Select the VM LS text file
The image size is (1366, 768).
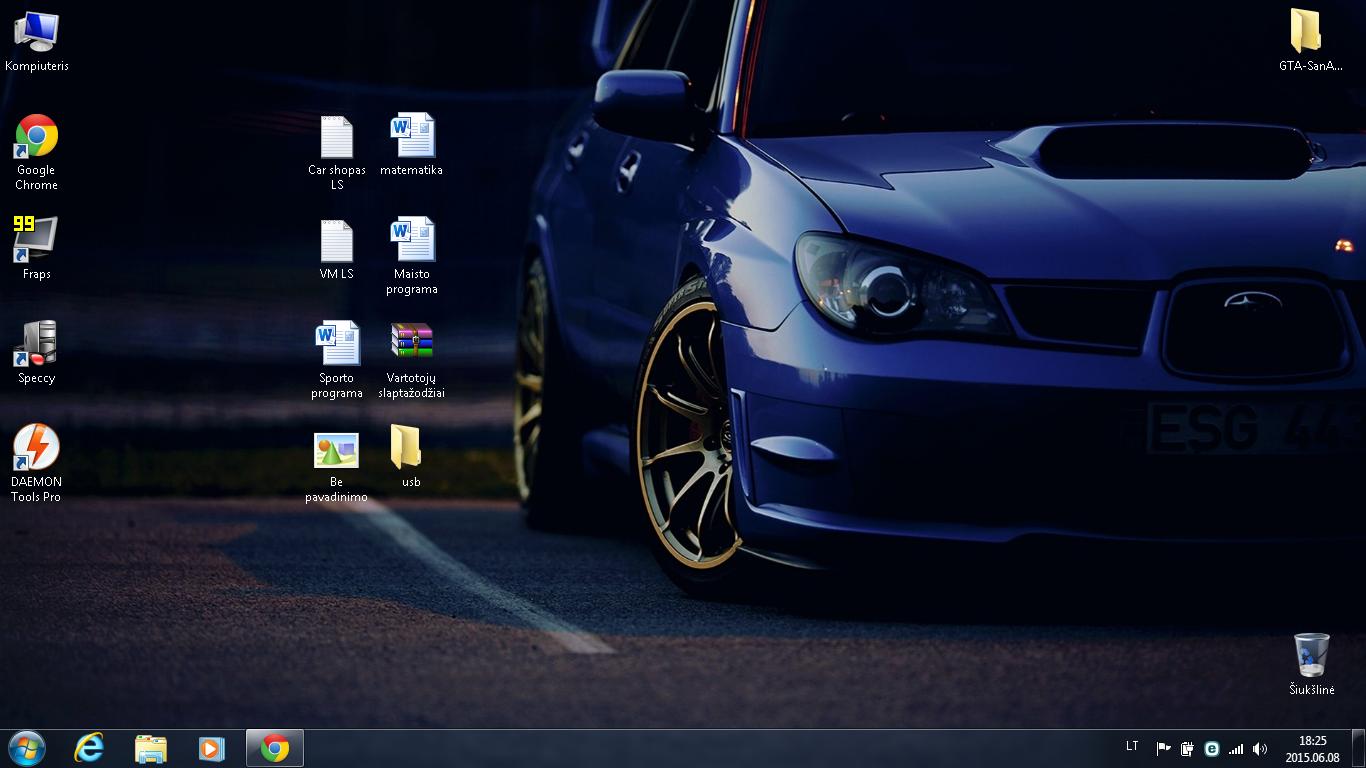[337, 249]
